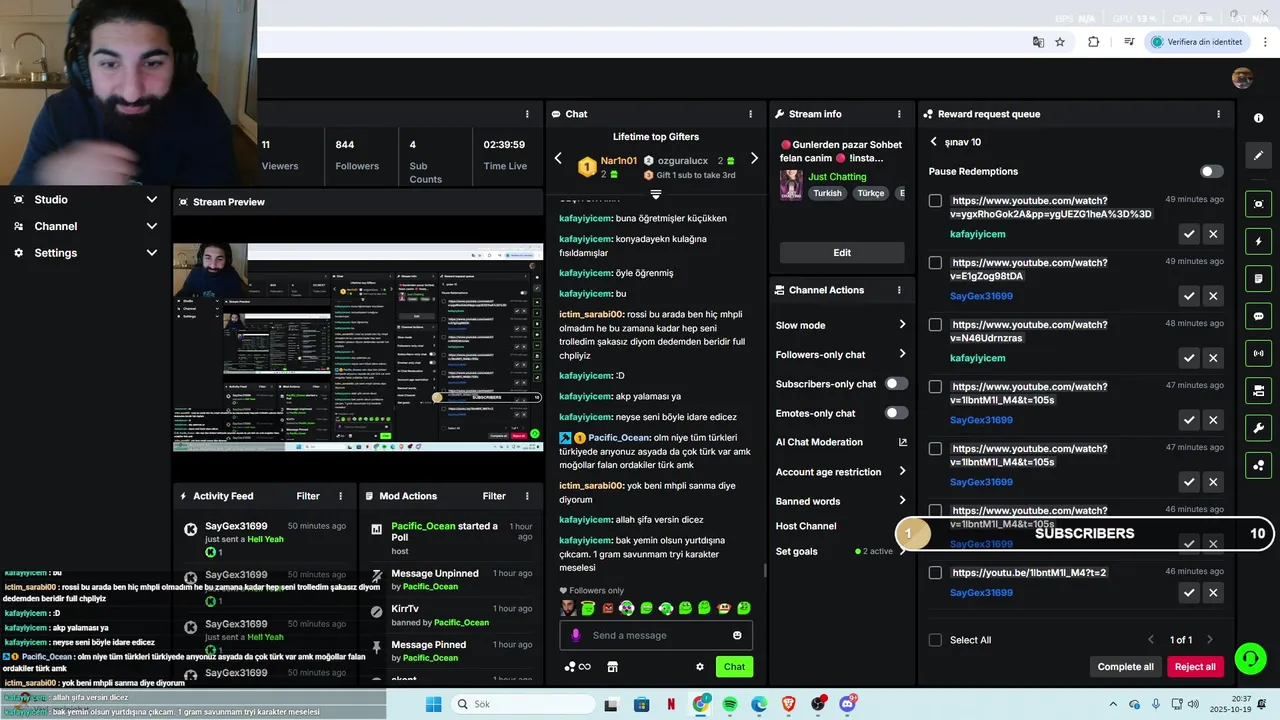
Task: Check the box for v=E1gZog98tDA redemption
Action: pyautogui.click(x=935, y=263)
